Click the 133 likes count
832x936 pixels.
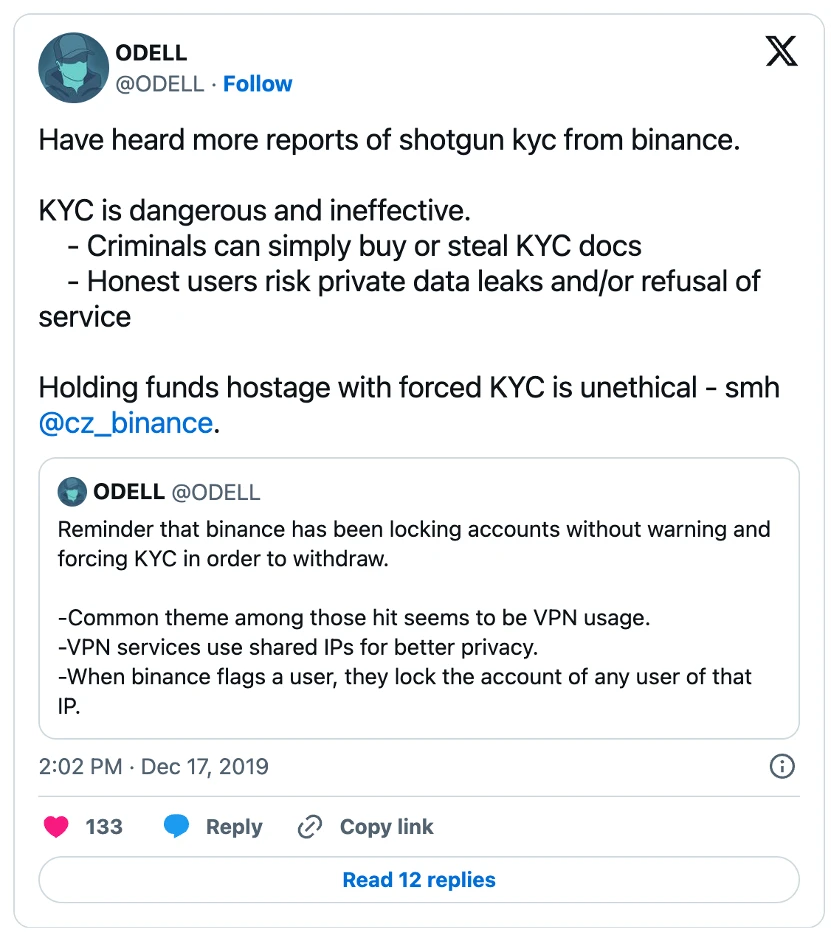(104, 827)
